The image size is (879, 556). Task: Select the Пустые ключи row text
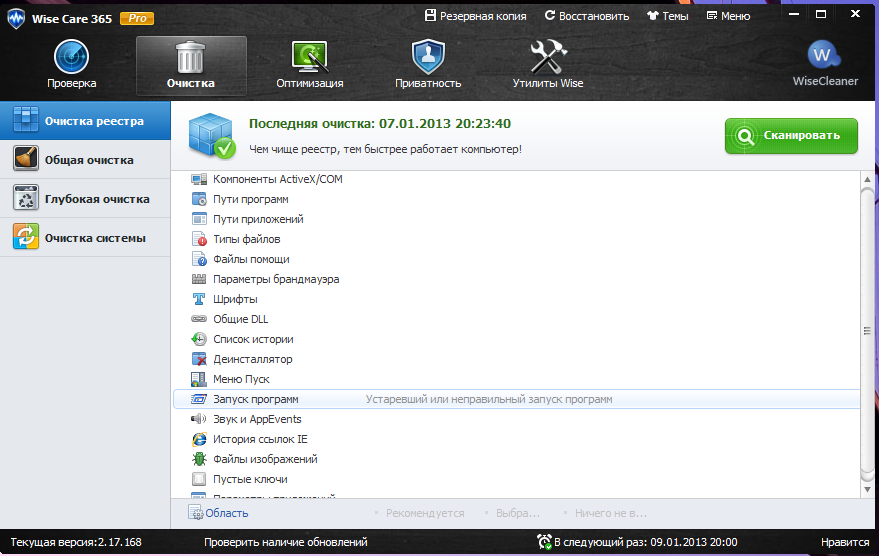click(251, 479)
